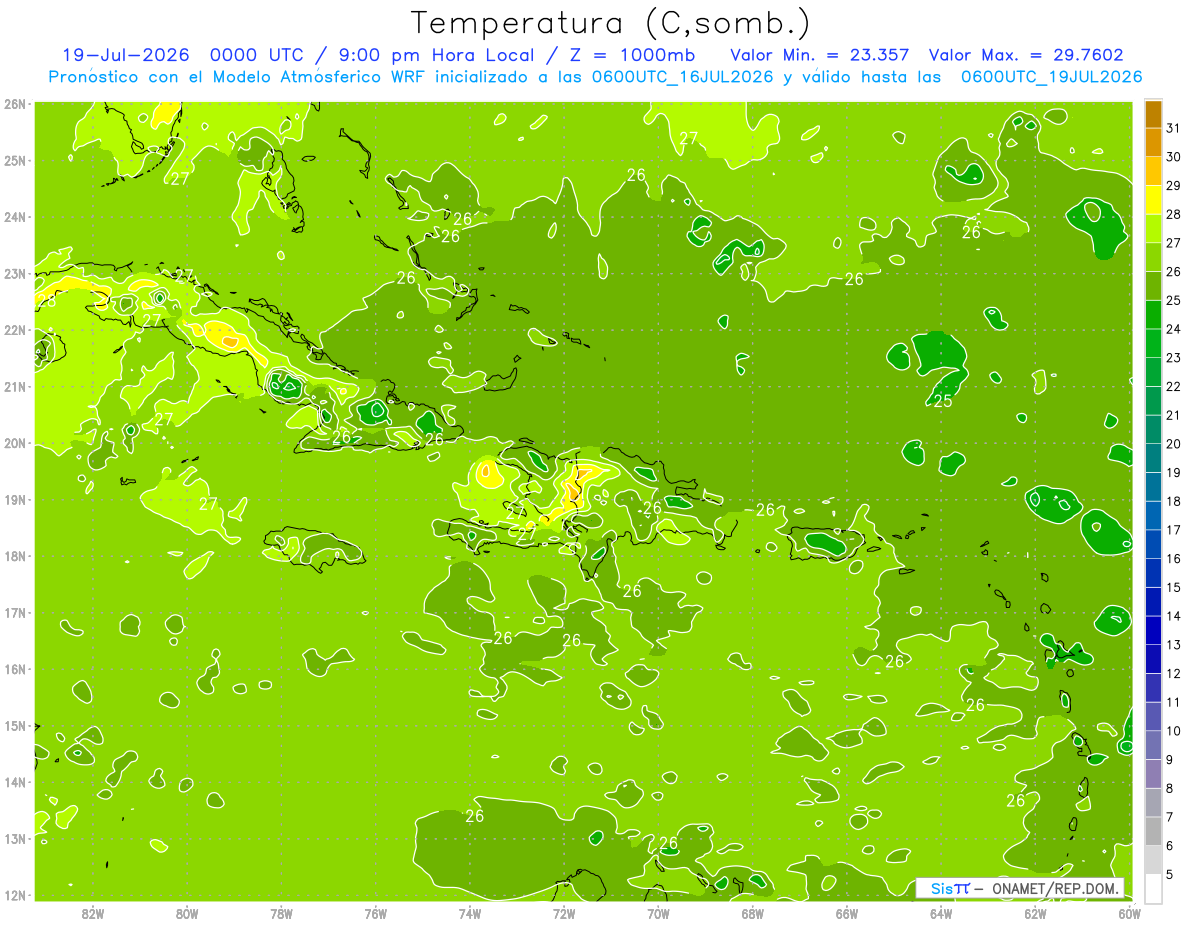Click the "Temperatura (C,somb.)" map title
The image size is (1200, 927).
click(x=610, y=22)
